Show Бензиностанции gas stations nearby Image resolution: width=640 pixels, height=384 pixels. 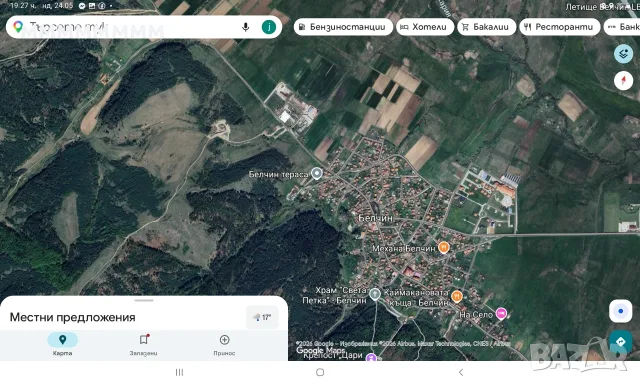(343, 27)
